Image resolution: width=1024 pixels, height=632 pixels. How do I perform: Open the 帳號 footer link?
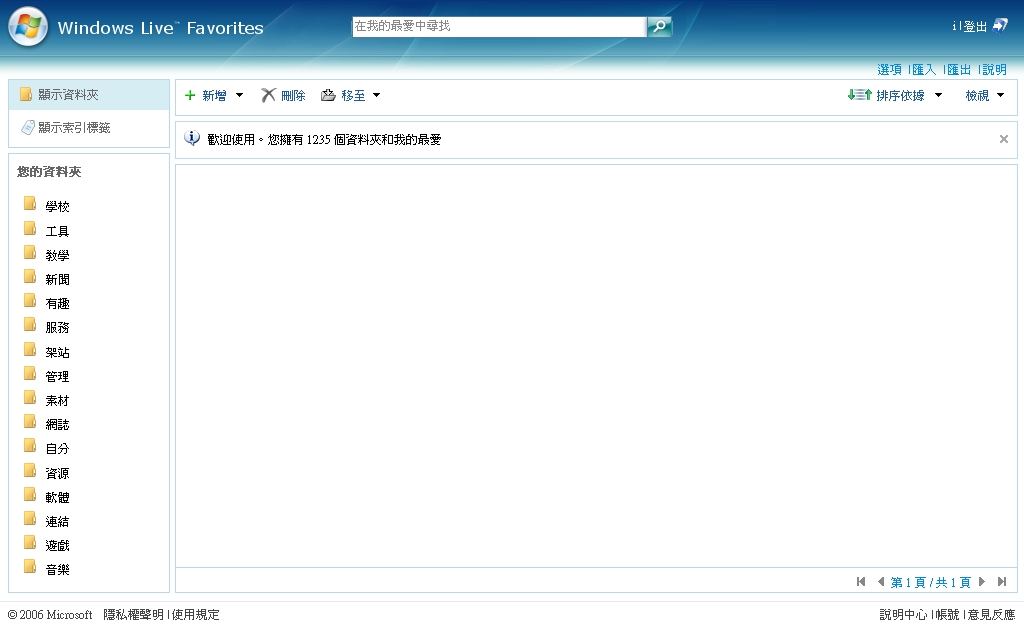(948, 614)
